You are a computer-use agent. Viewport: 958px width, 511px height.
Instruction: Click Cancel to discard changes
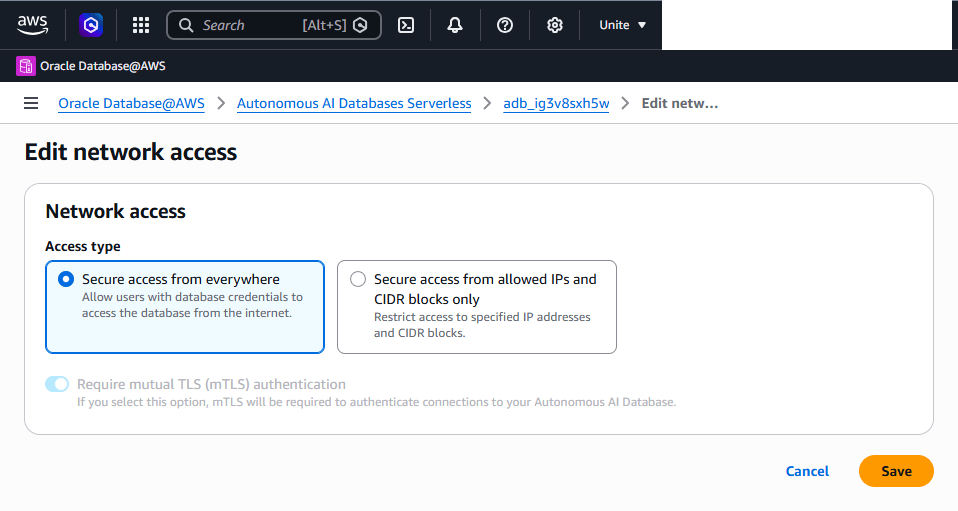807,471
